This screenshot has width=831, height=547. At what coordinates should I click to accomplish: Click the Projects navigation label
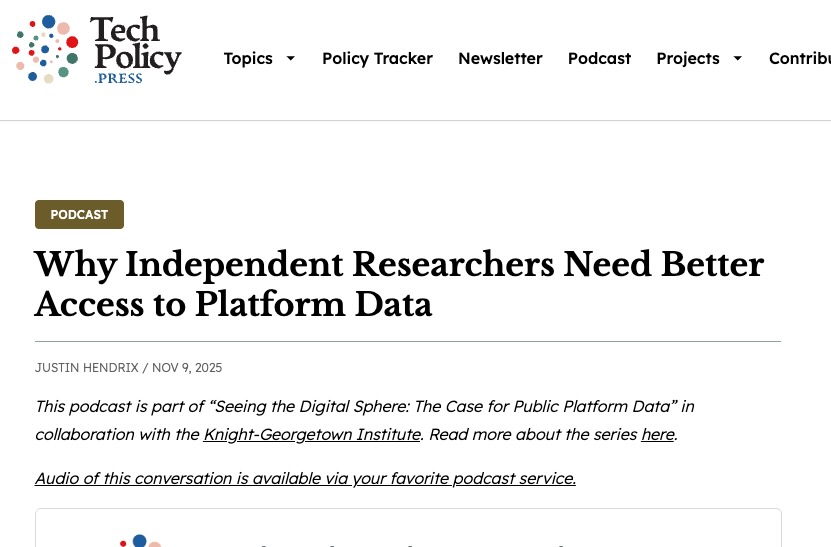click(x=687, y=58)
